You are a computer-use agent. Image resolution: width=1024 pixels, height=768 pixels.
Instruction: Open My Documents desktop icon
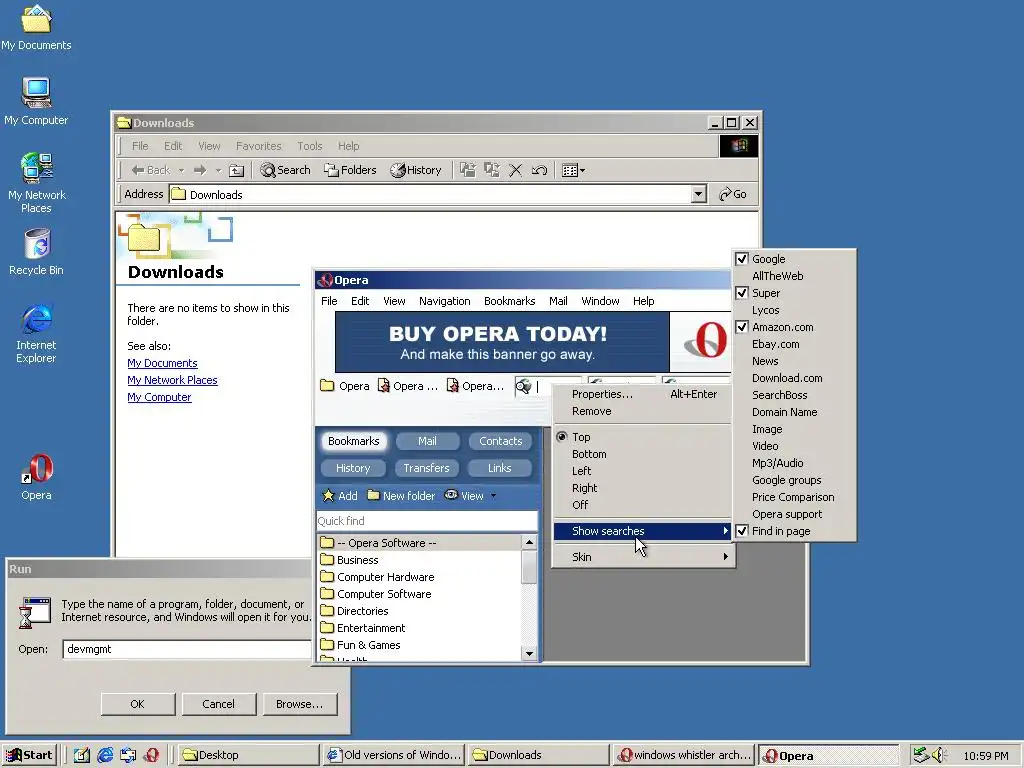(x=36, y=27)
